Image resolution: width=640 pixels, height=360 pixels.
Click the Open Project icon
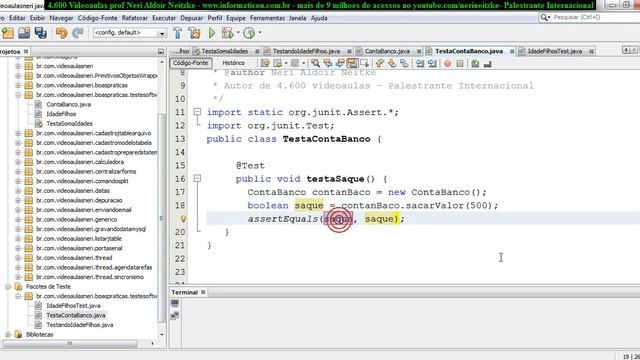(x=24, y=33)
